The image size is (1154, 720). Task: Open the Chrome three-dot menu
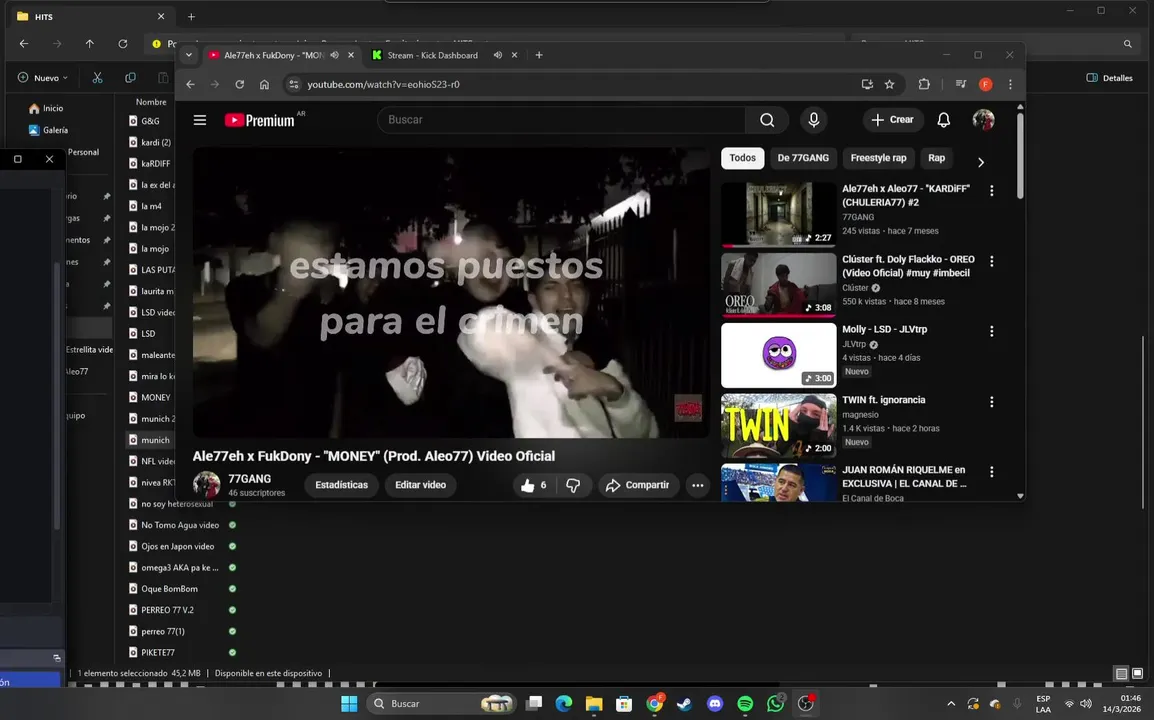tap(1010, 85)
